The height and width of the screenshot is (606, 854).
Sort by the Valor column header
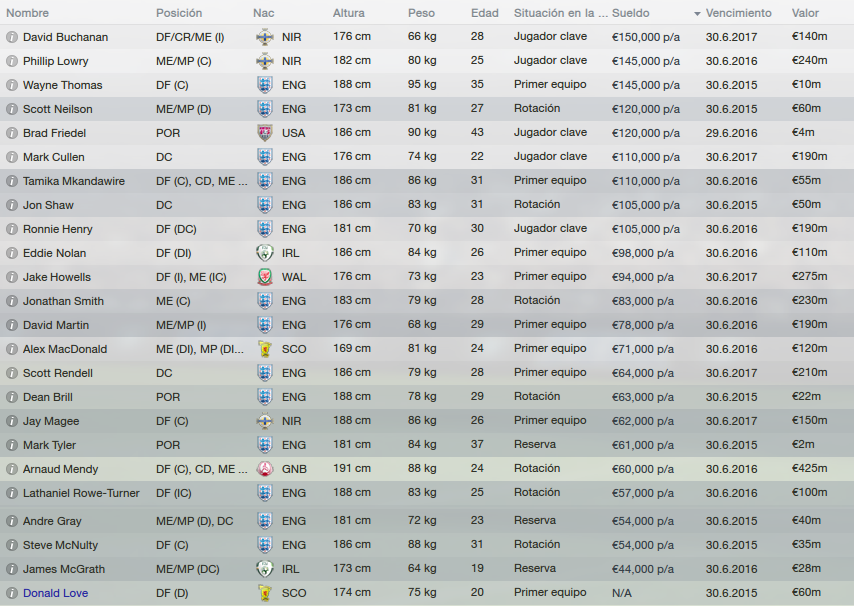(805, 13)
